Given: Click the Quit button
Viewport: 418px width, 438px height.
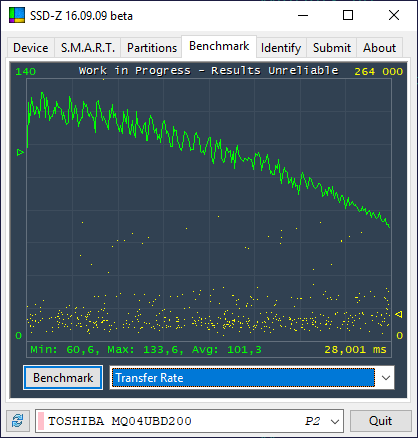Looking at the screenshot, I should point(380,421).
